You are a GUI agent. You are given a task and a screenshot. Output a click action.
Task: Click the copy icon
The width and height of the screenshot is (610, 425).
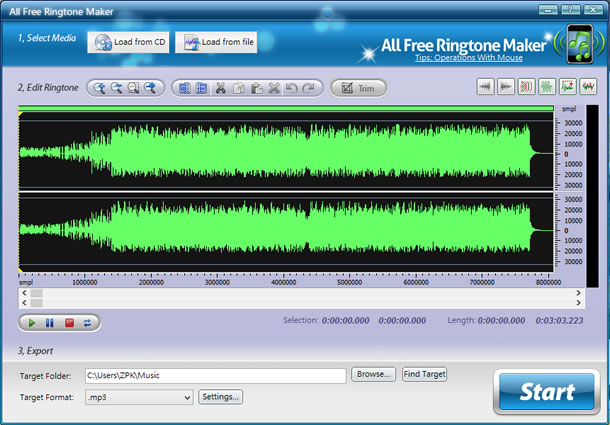238,88
